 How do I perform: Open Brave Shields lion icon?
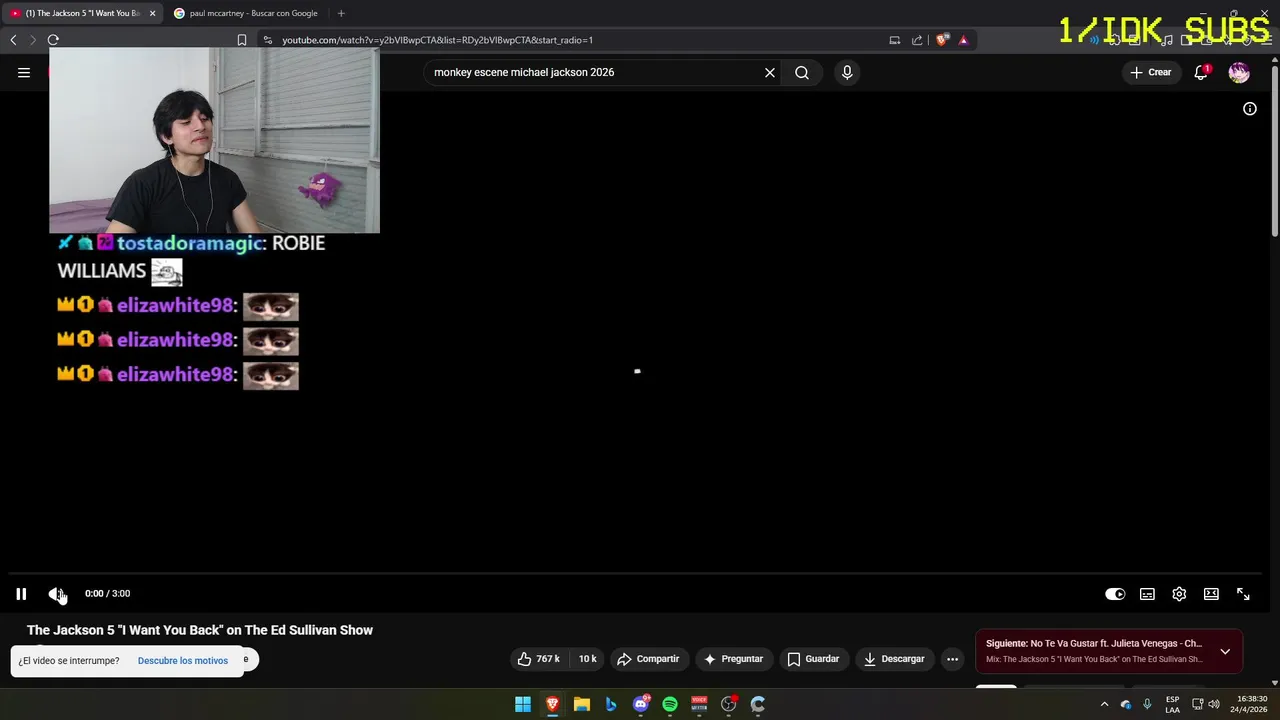(942, 40)
